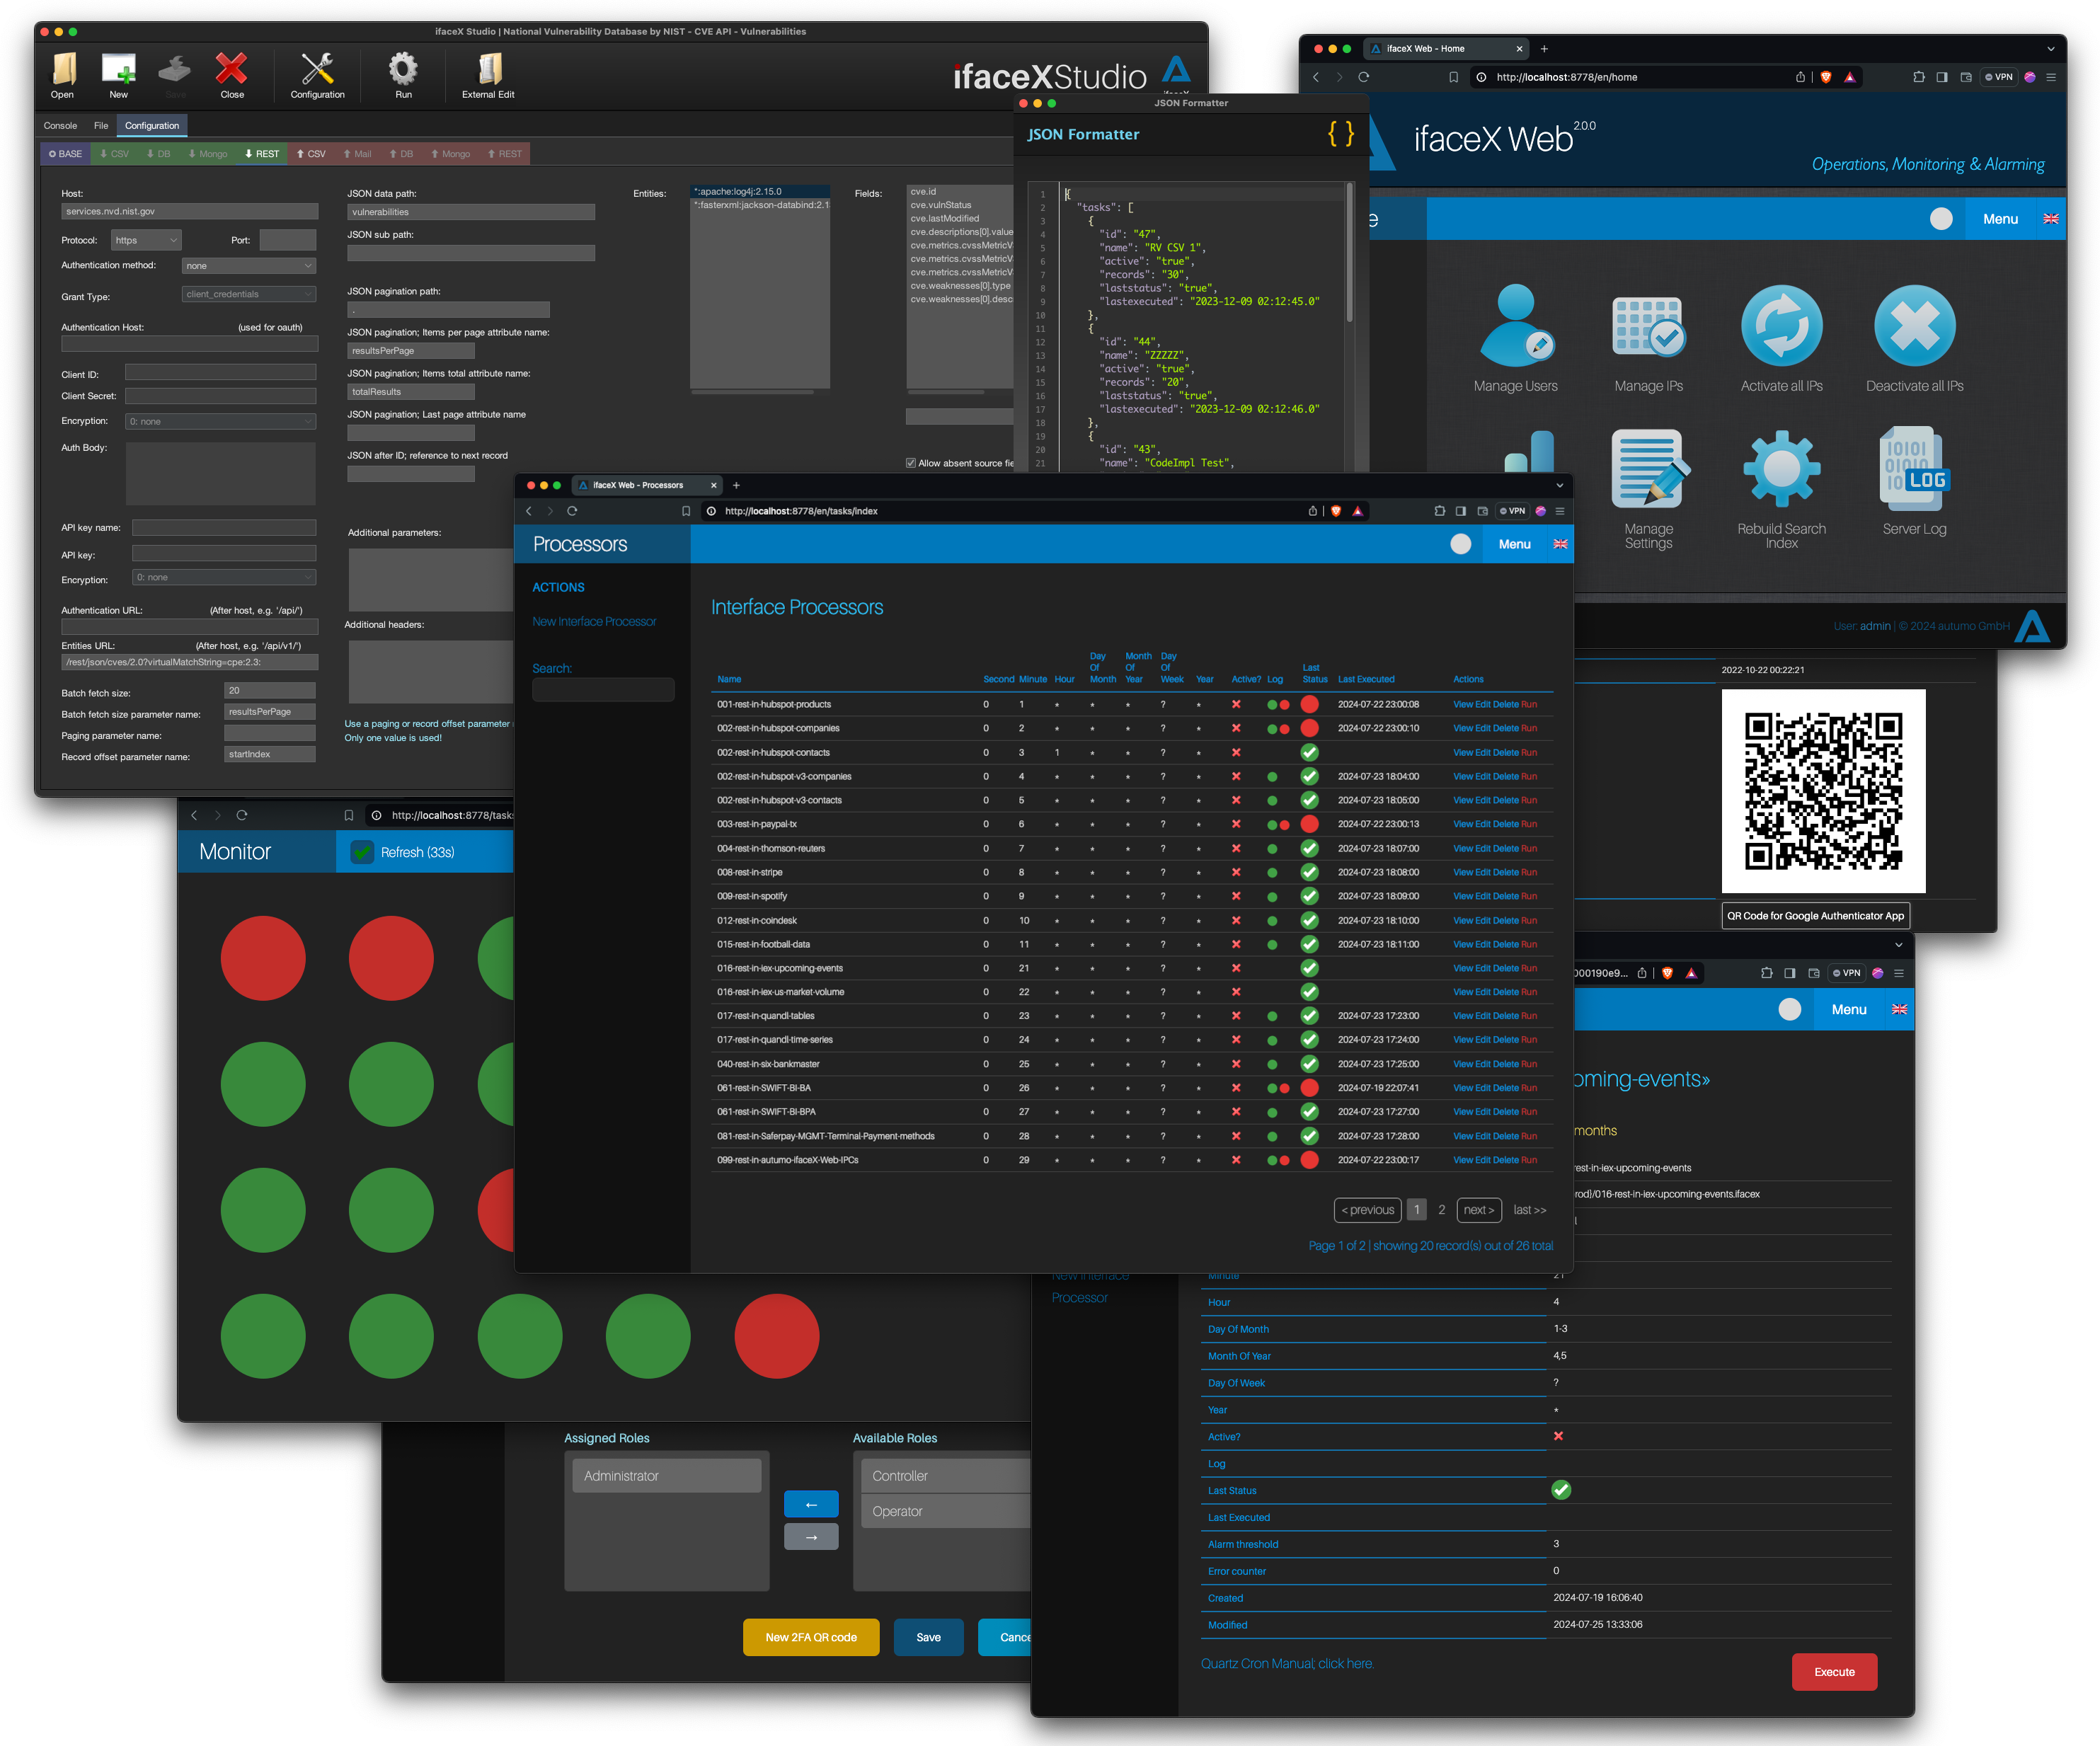Open the Configuration tools icon in toolbar
This screenshot has height=1746, width=2100.
[317, 69]
